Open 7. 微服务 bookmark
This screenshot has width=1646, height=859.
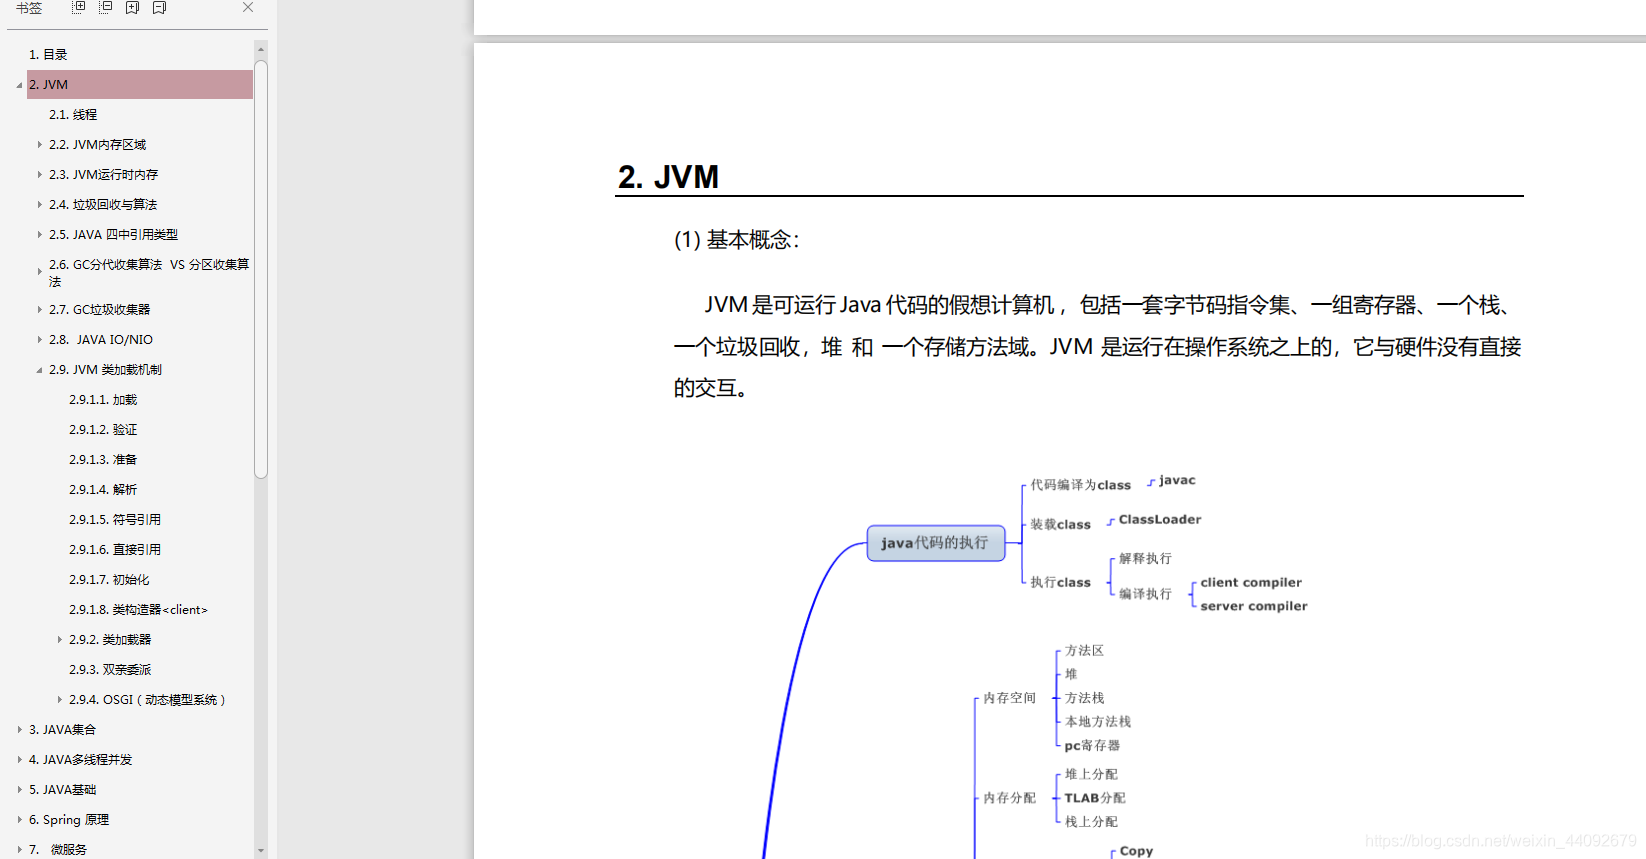(57, 850)
